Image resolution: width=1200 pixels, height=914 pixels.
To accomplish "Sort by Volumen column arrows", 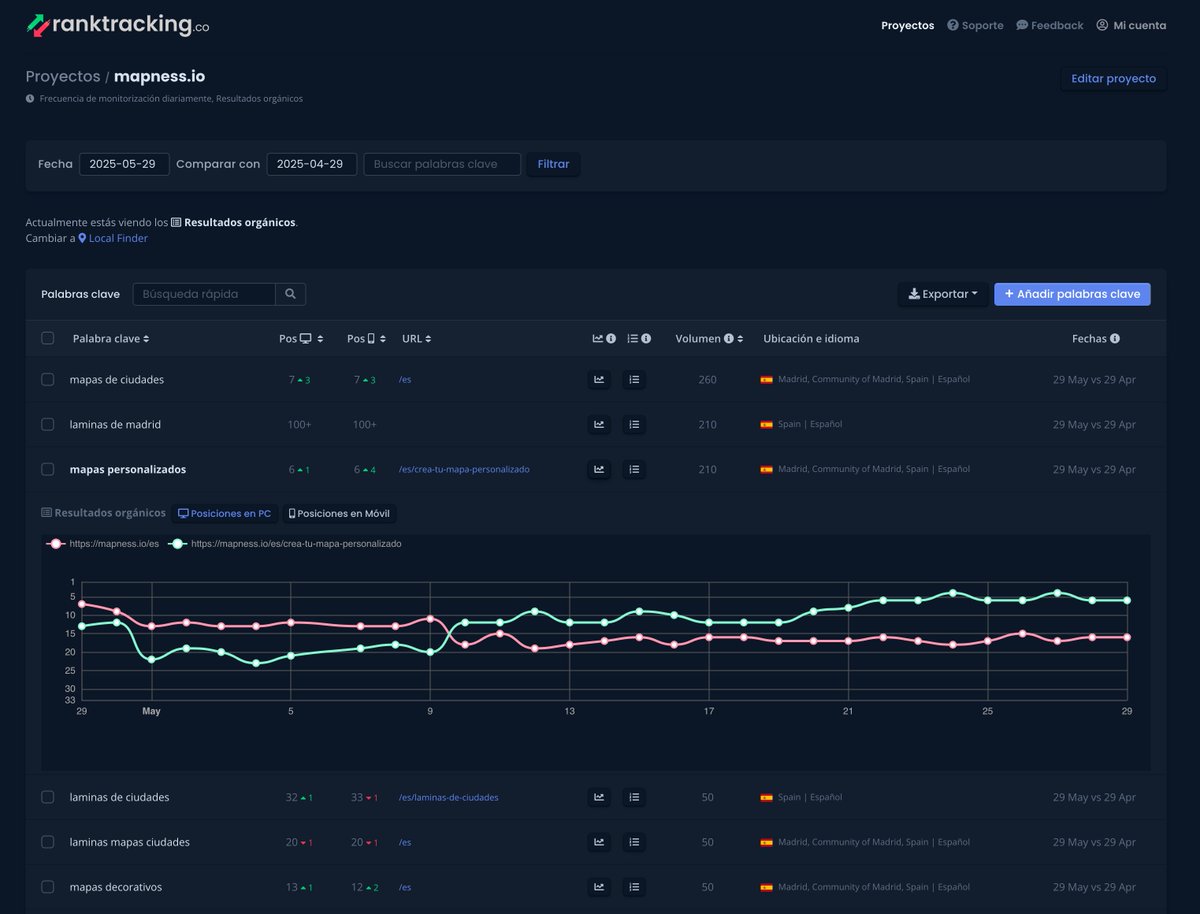I will pyautogui.click(x=740, y=339).
